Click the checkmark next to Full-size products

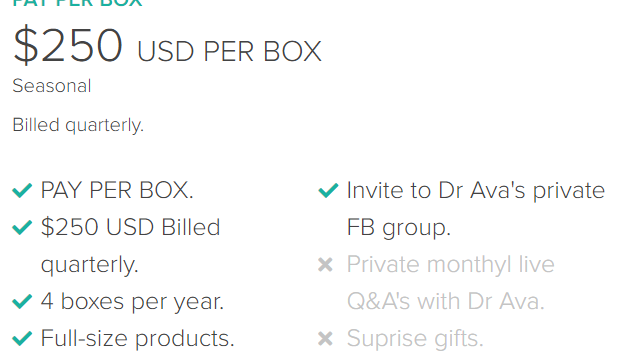22,339
